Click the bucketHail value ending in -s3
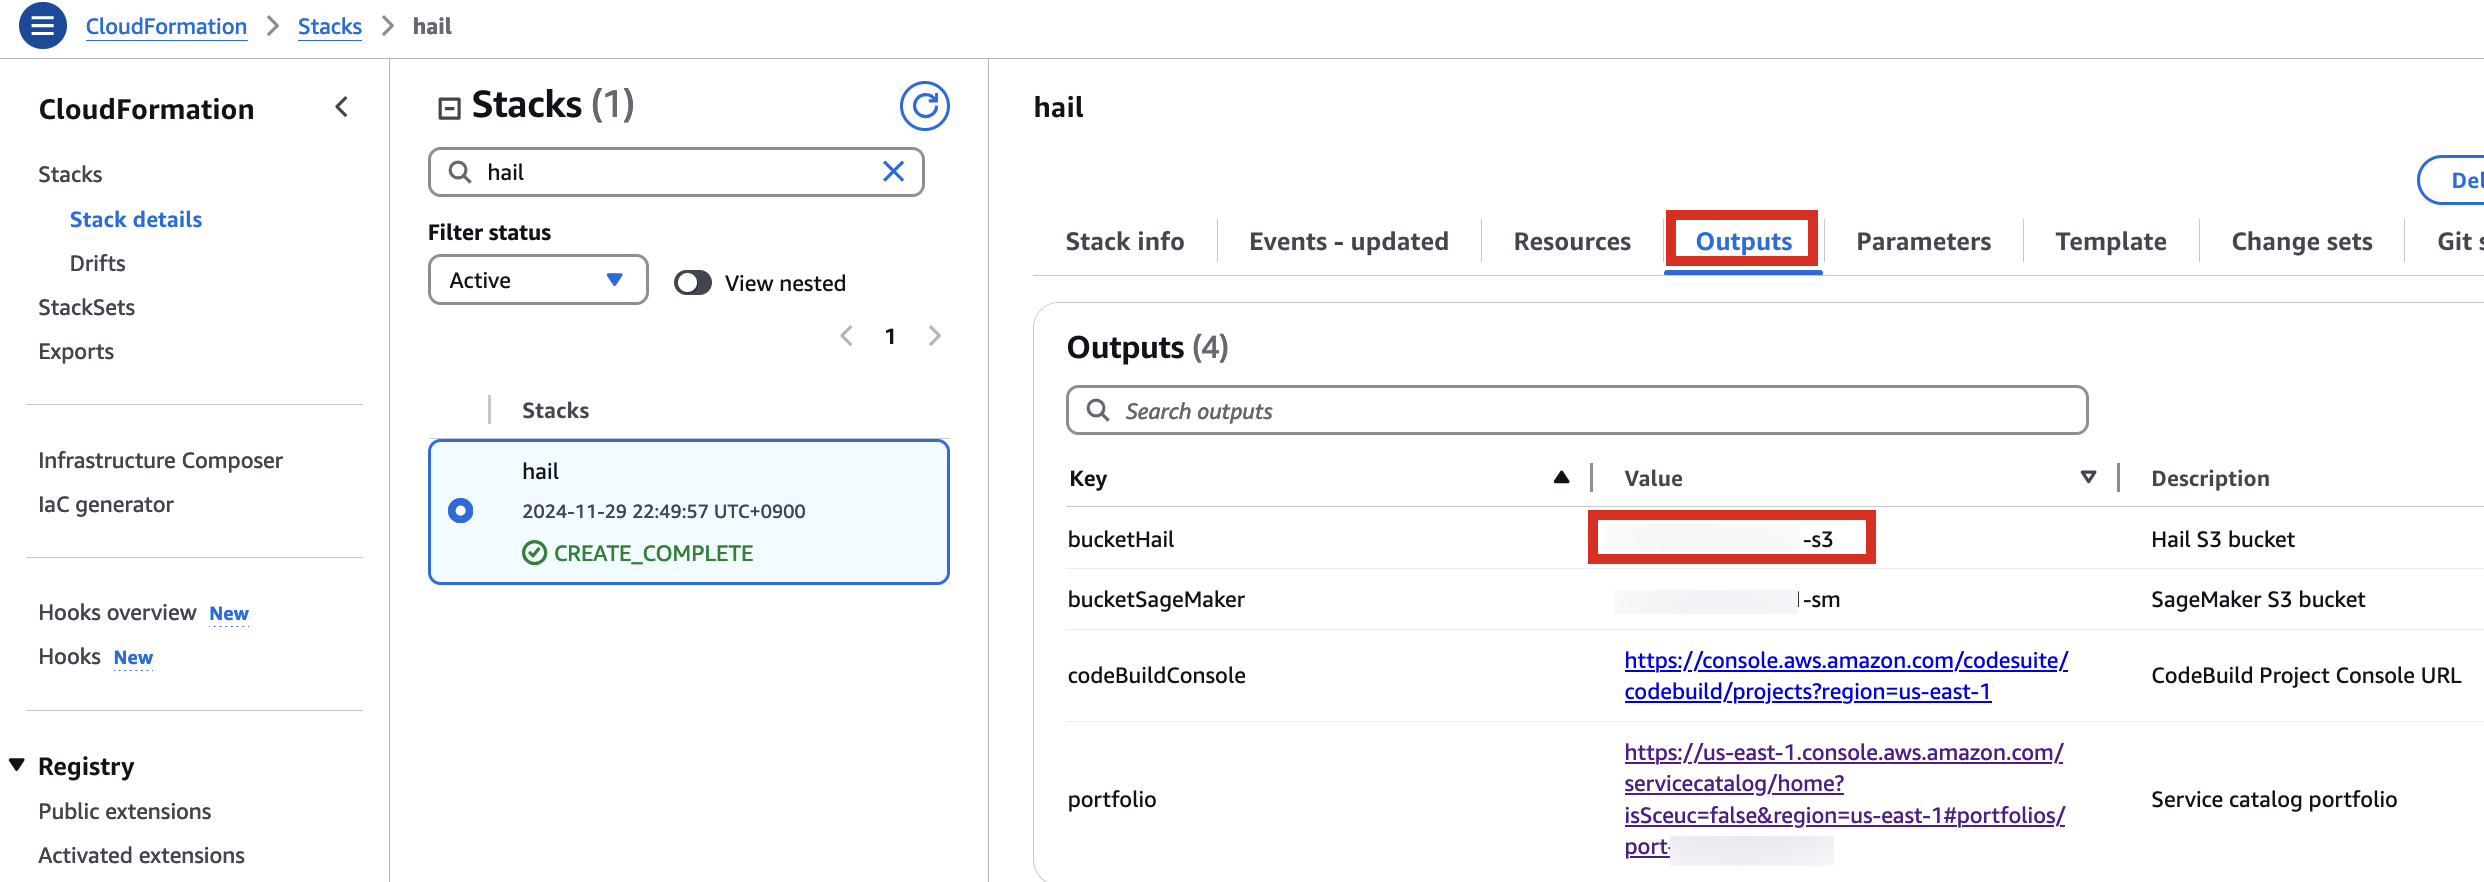 point(1731,540)
